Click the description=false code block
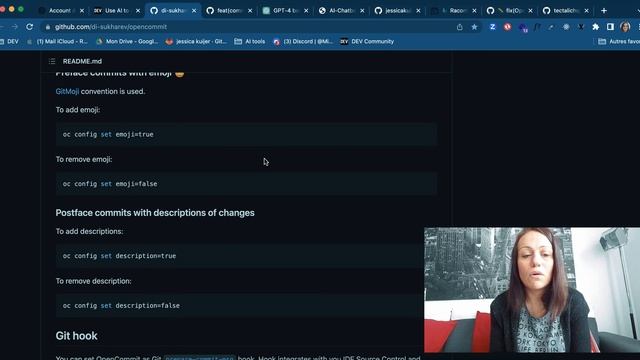This screenshot has height=360, width=640. tap(240, 305)
